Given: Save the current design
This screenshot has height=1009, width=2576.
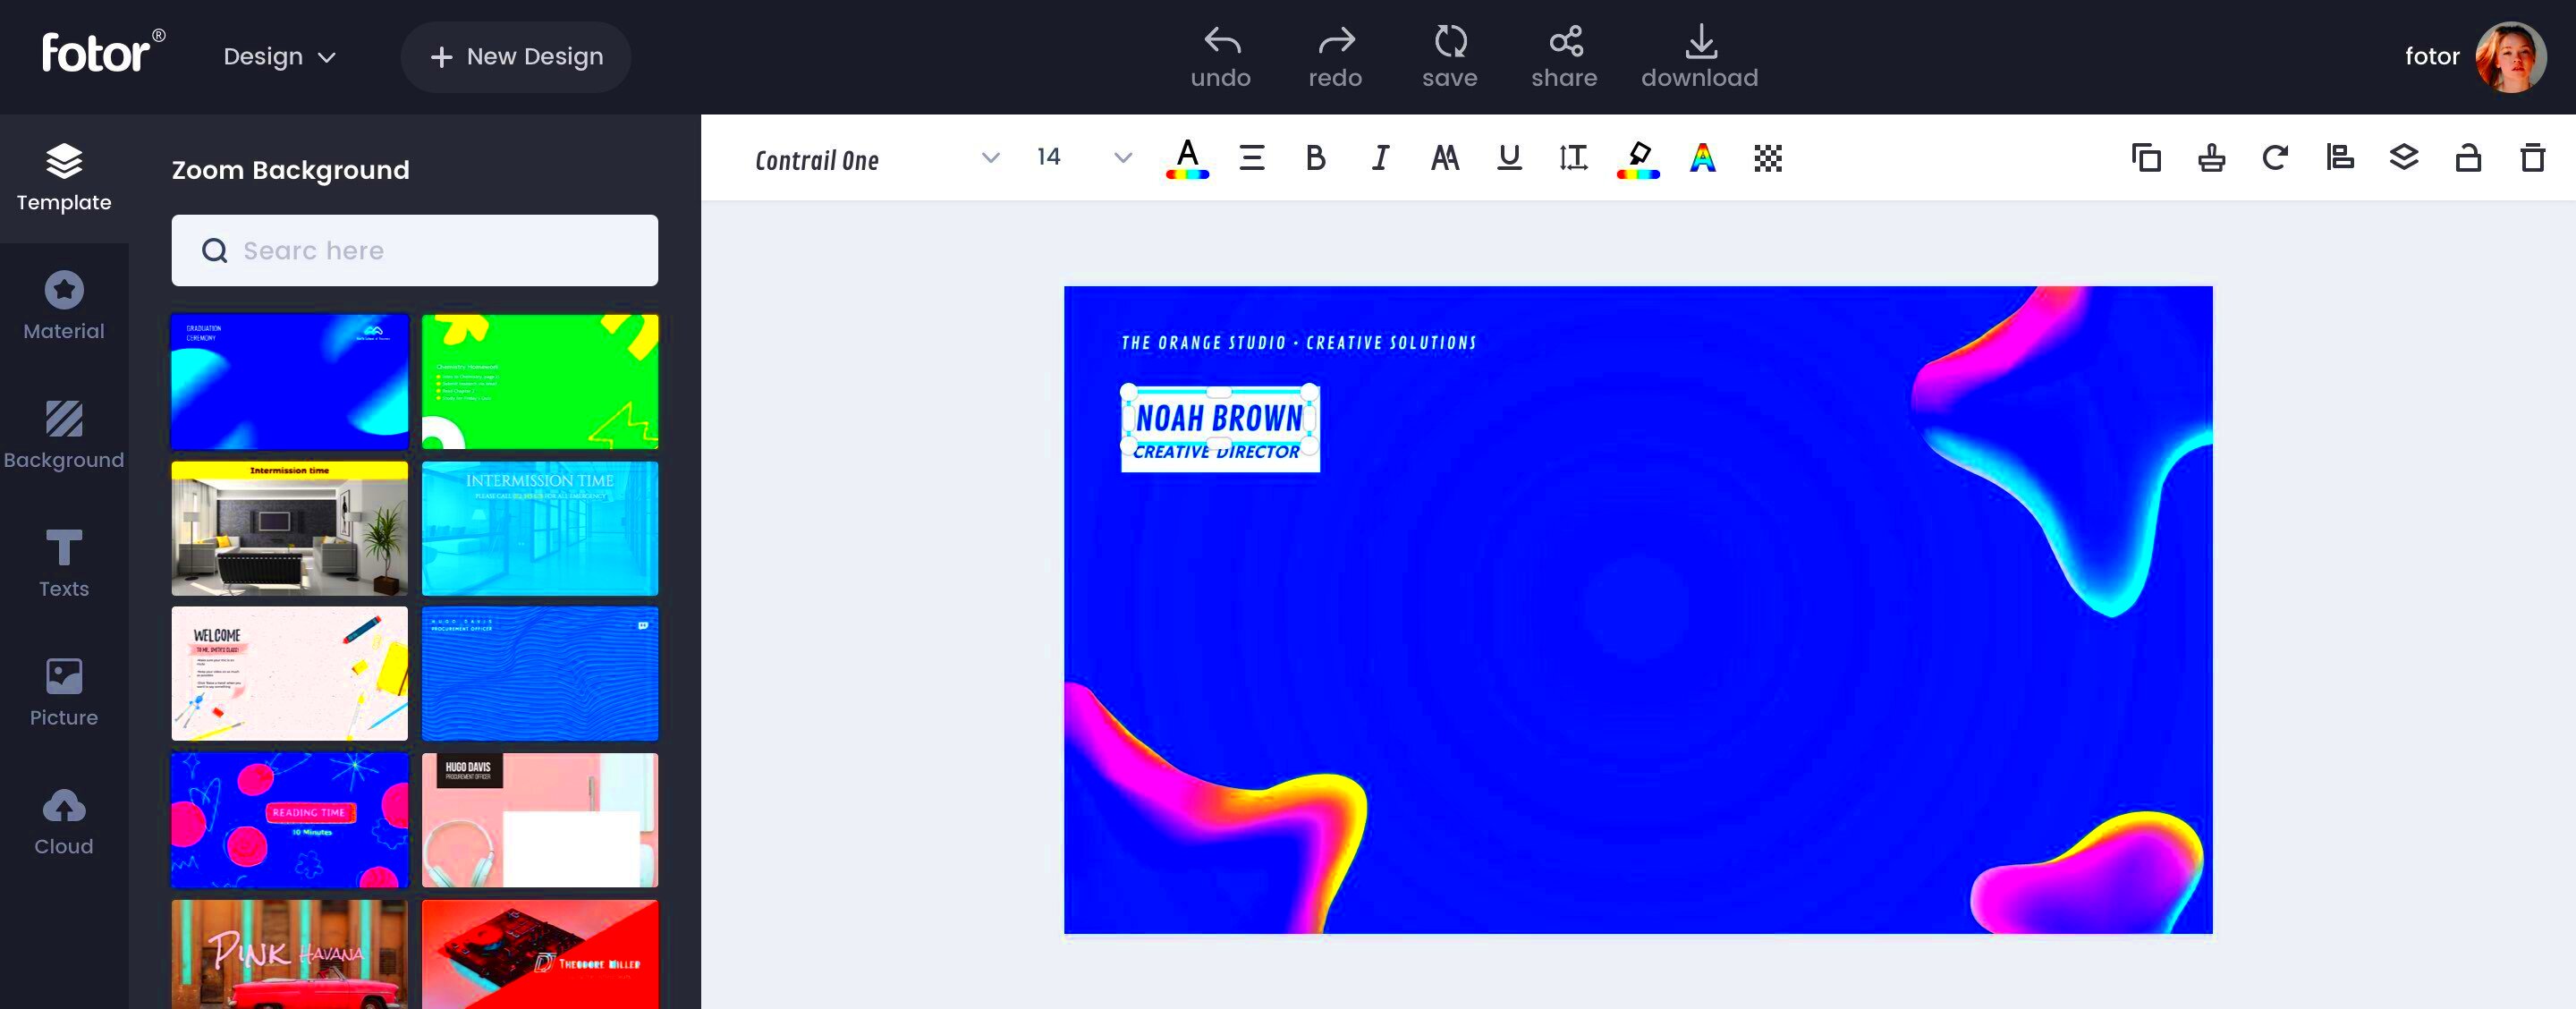Looking at the screenshot, I should click(x=1450, y=57).
